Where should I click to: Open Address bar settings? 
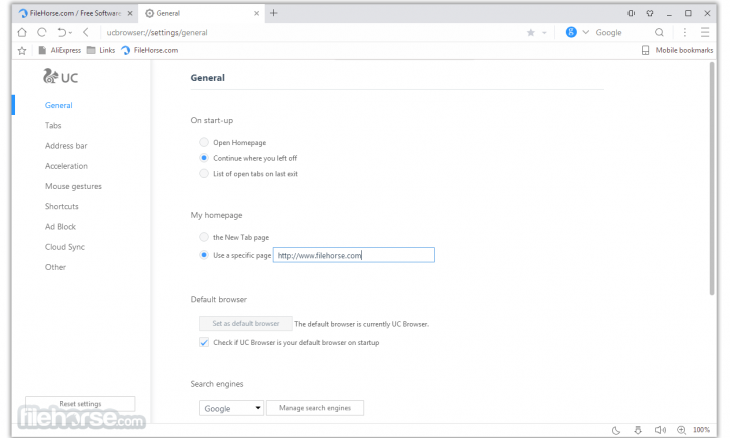click(66, 146)
